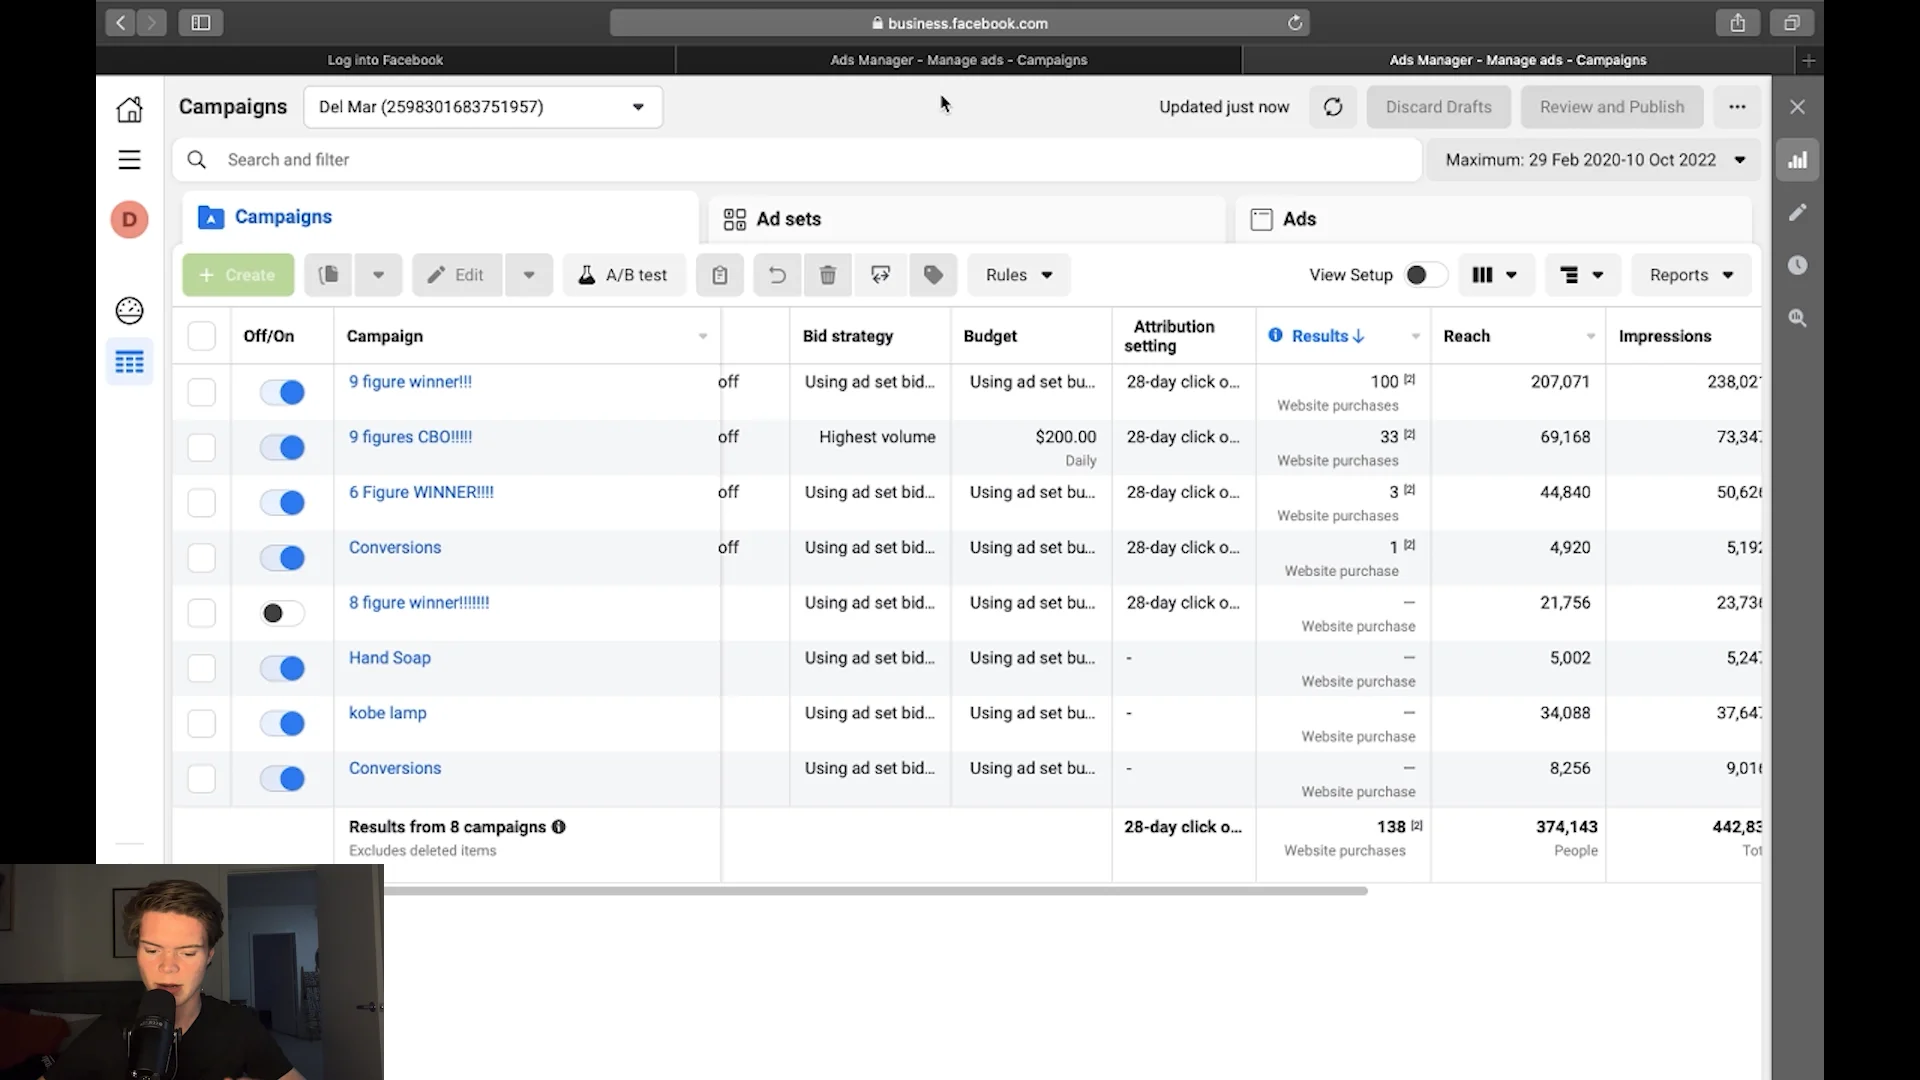The width and height of the screenshot is (1920, 1080).
Task: Click the clipboard export icon
Action: pyautogui.click(x=720, y=275)
